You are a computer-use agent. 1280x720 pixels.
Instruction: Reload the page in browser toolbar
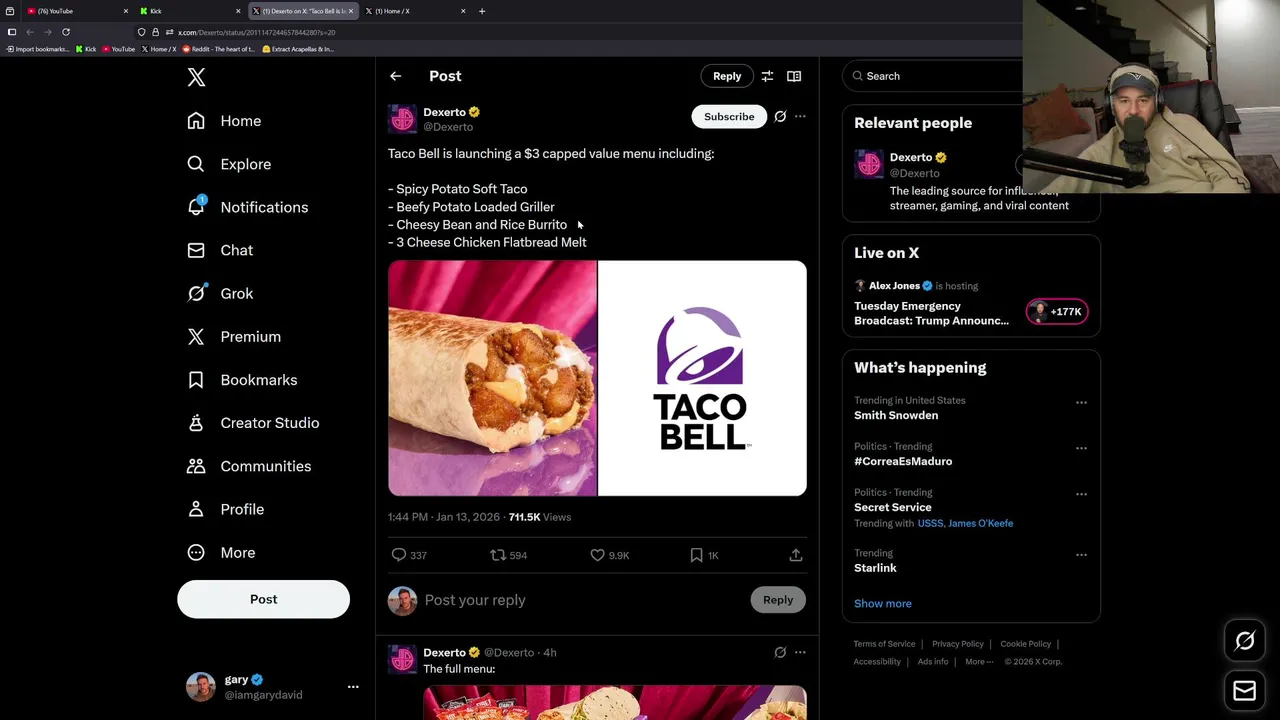pyautogui.click(x=66, y=32)
